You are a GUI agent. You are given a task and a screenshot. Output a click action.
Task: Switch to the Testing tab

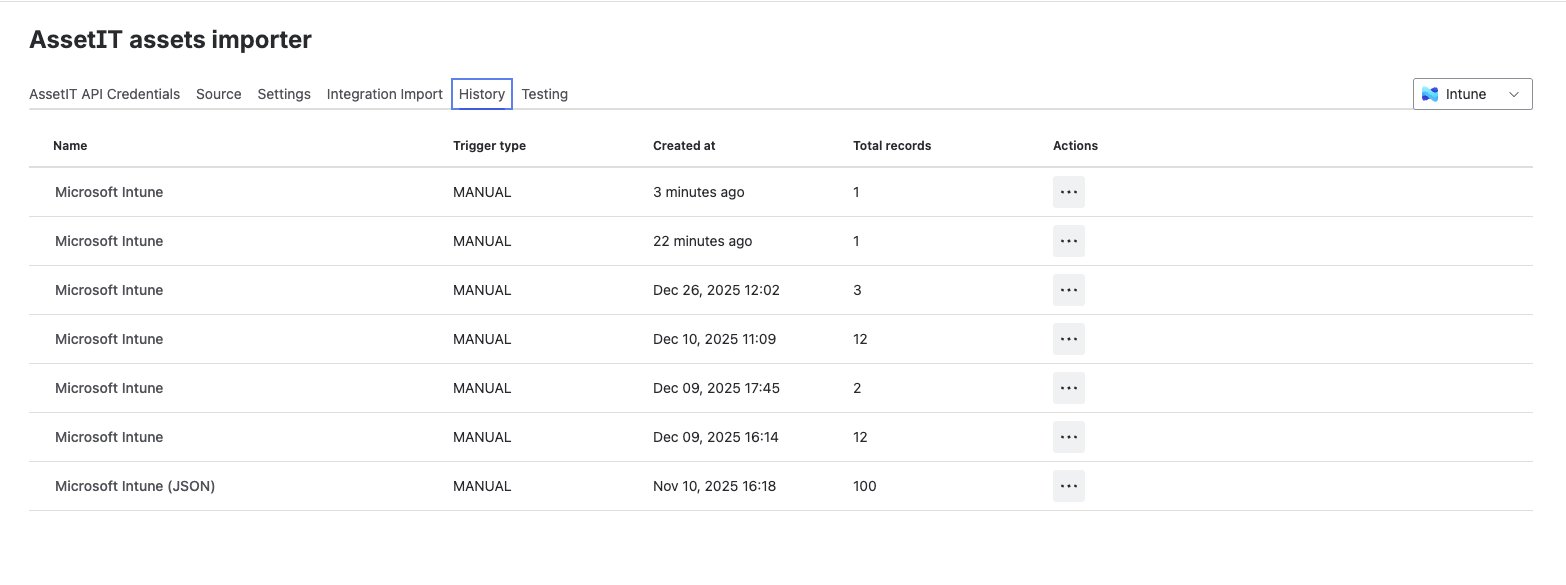coord(544,94)
